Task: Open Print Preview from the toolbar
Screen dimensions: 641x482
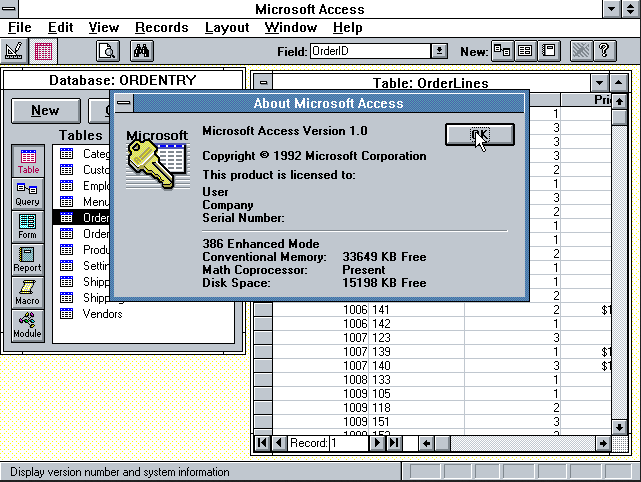Action: (x=108, y=51)
